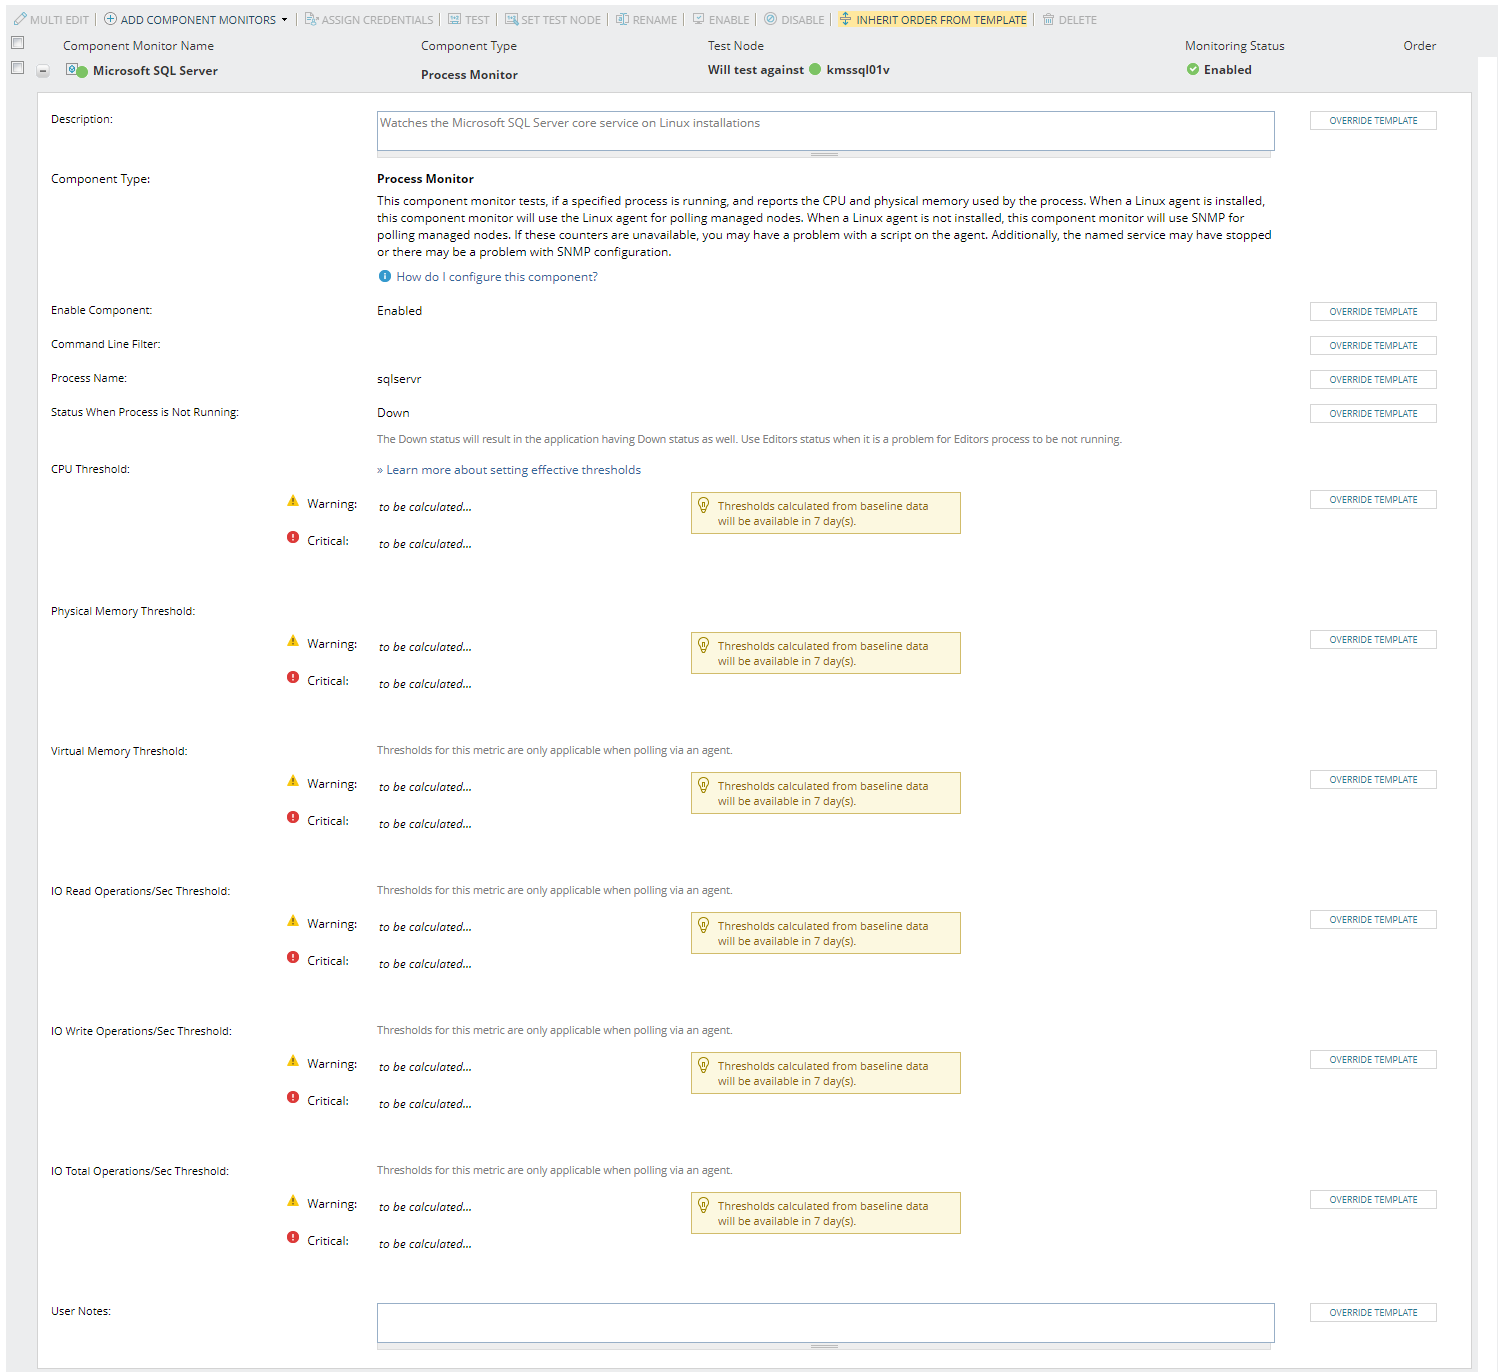
Task: Open the Add Component Monitors dropdown arrow
Action: pos(284,20)
